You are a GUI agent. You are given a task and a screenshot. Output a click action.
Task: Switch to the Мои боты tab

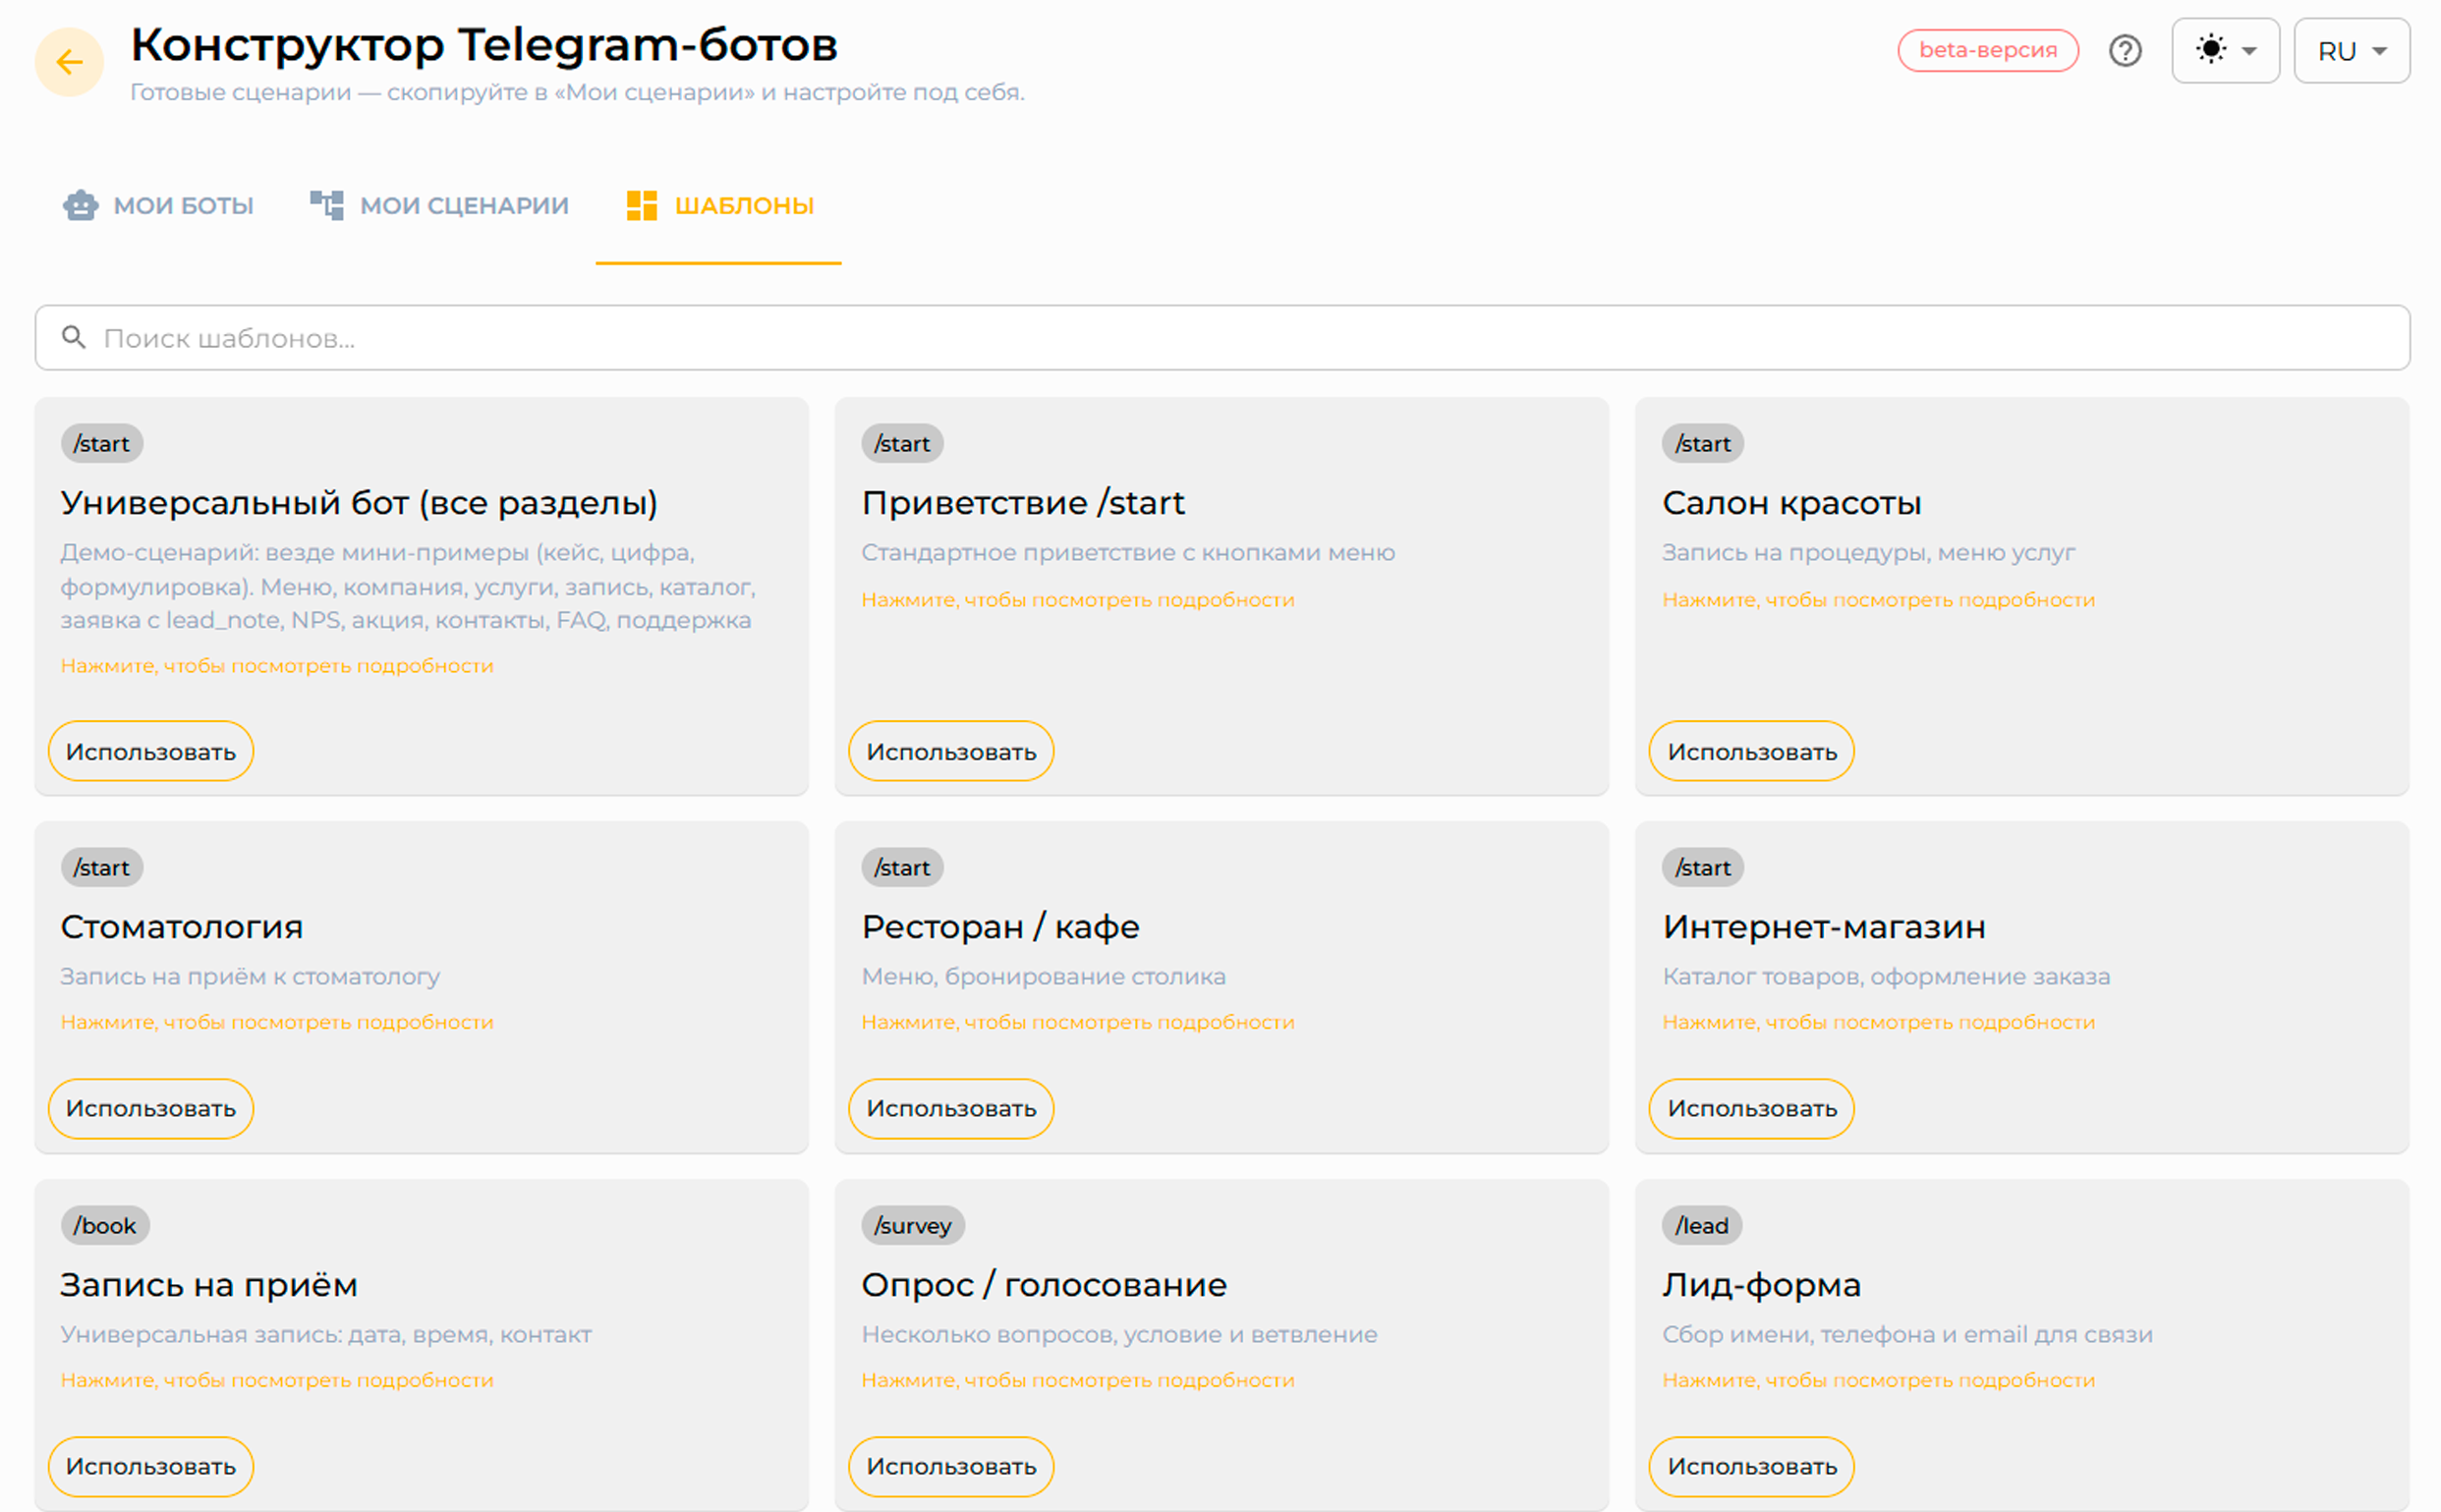click(x=158, y=206)
